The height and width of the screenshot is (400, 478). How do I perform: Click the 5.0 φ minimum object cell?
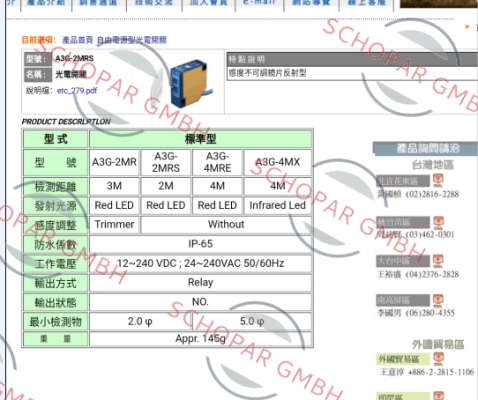(x=252, y=321)
